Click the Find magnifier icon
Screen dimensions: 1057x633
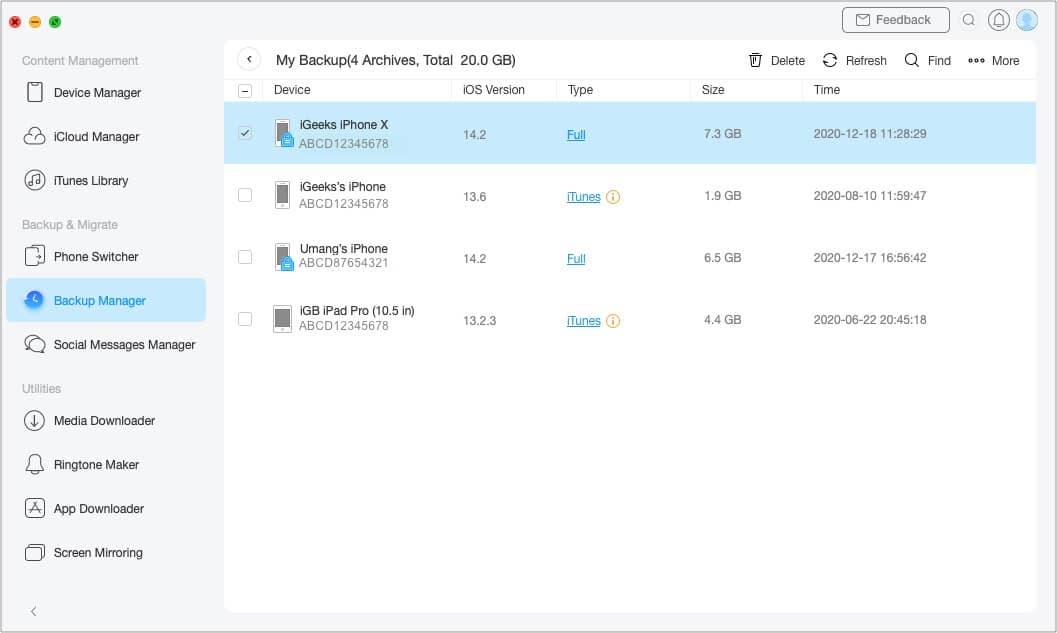coord(911,60)
